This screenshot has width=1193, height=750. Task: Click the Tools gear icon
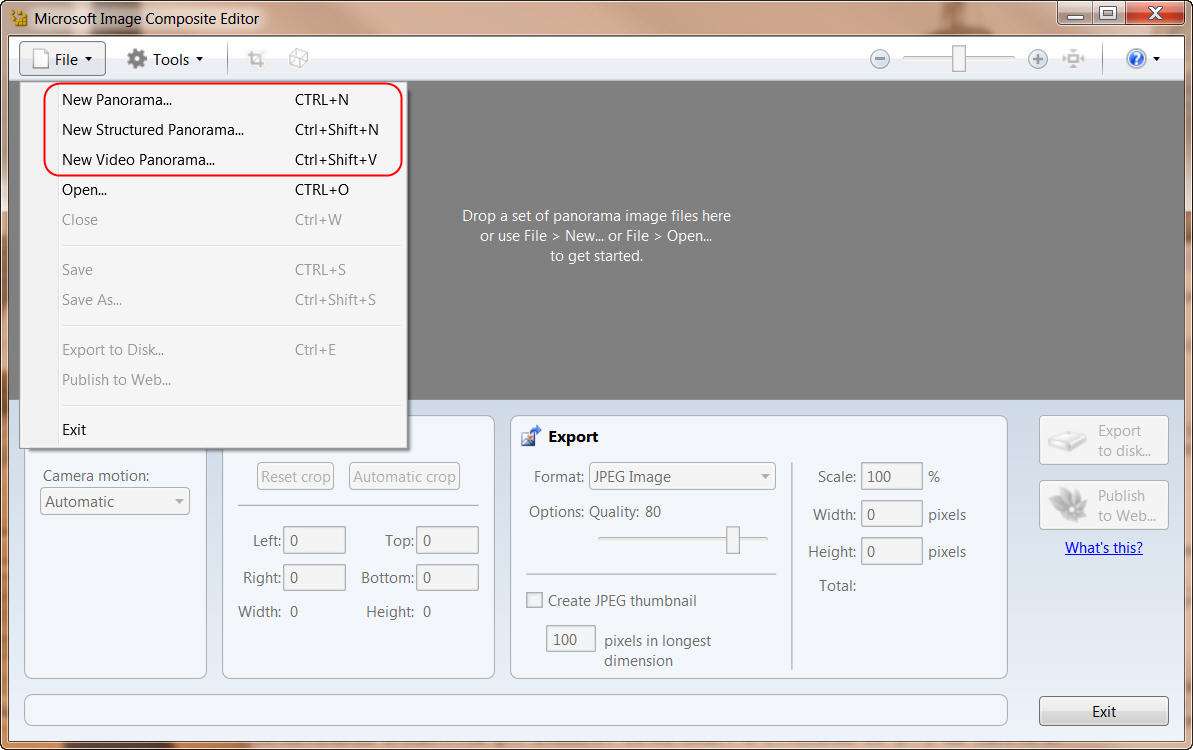coord(137,60)
